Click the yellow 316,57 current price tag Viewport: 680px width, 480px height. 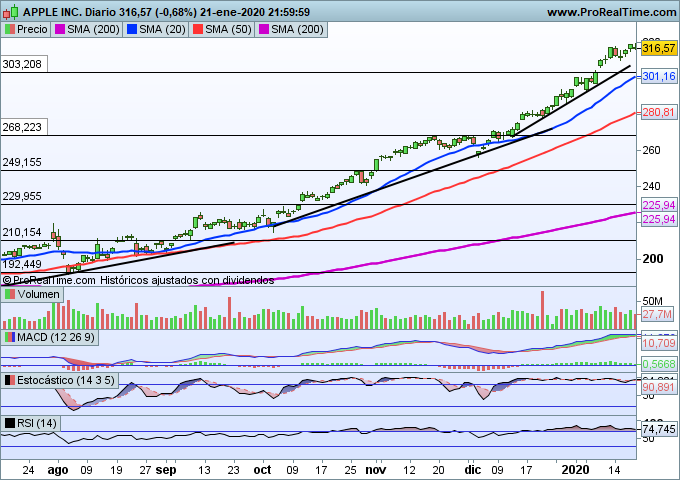(659, 48)
